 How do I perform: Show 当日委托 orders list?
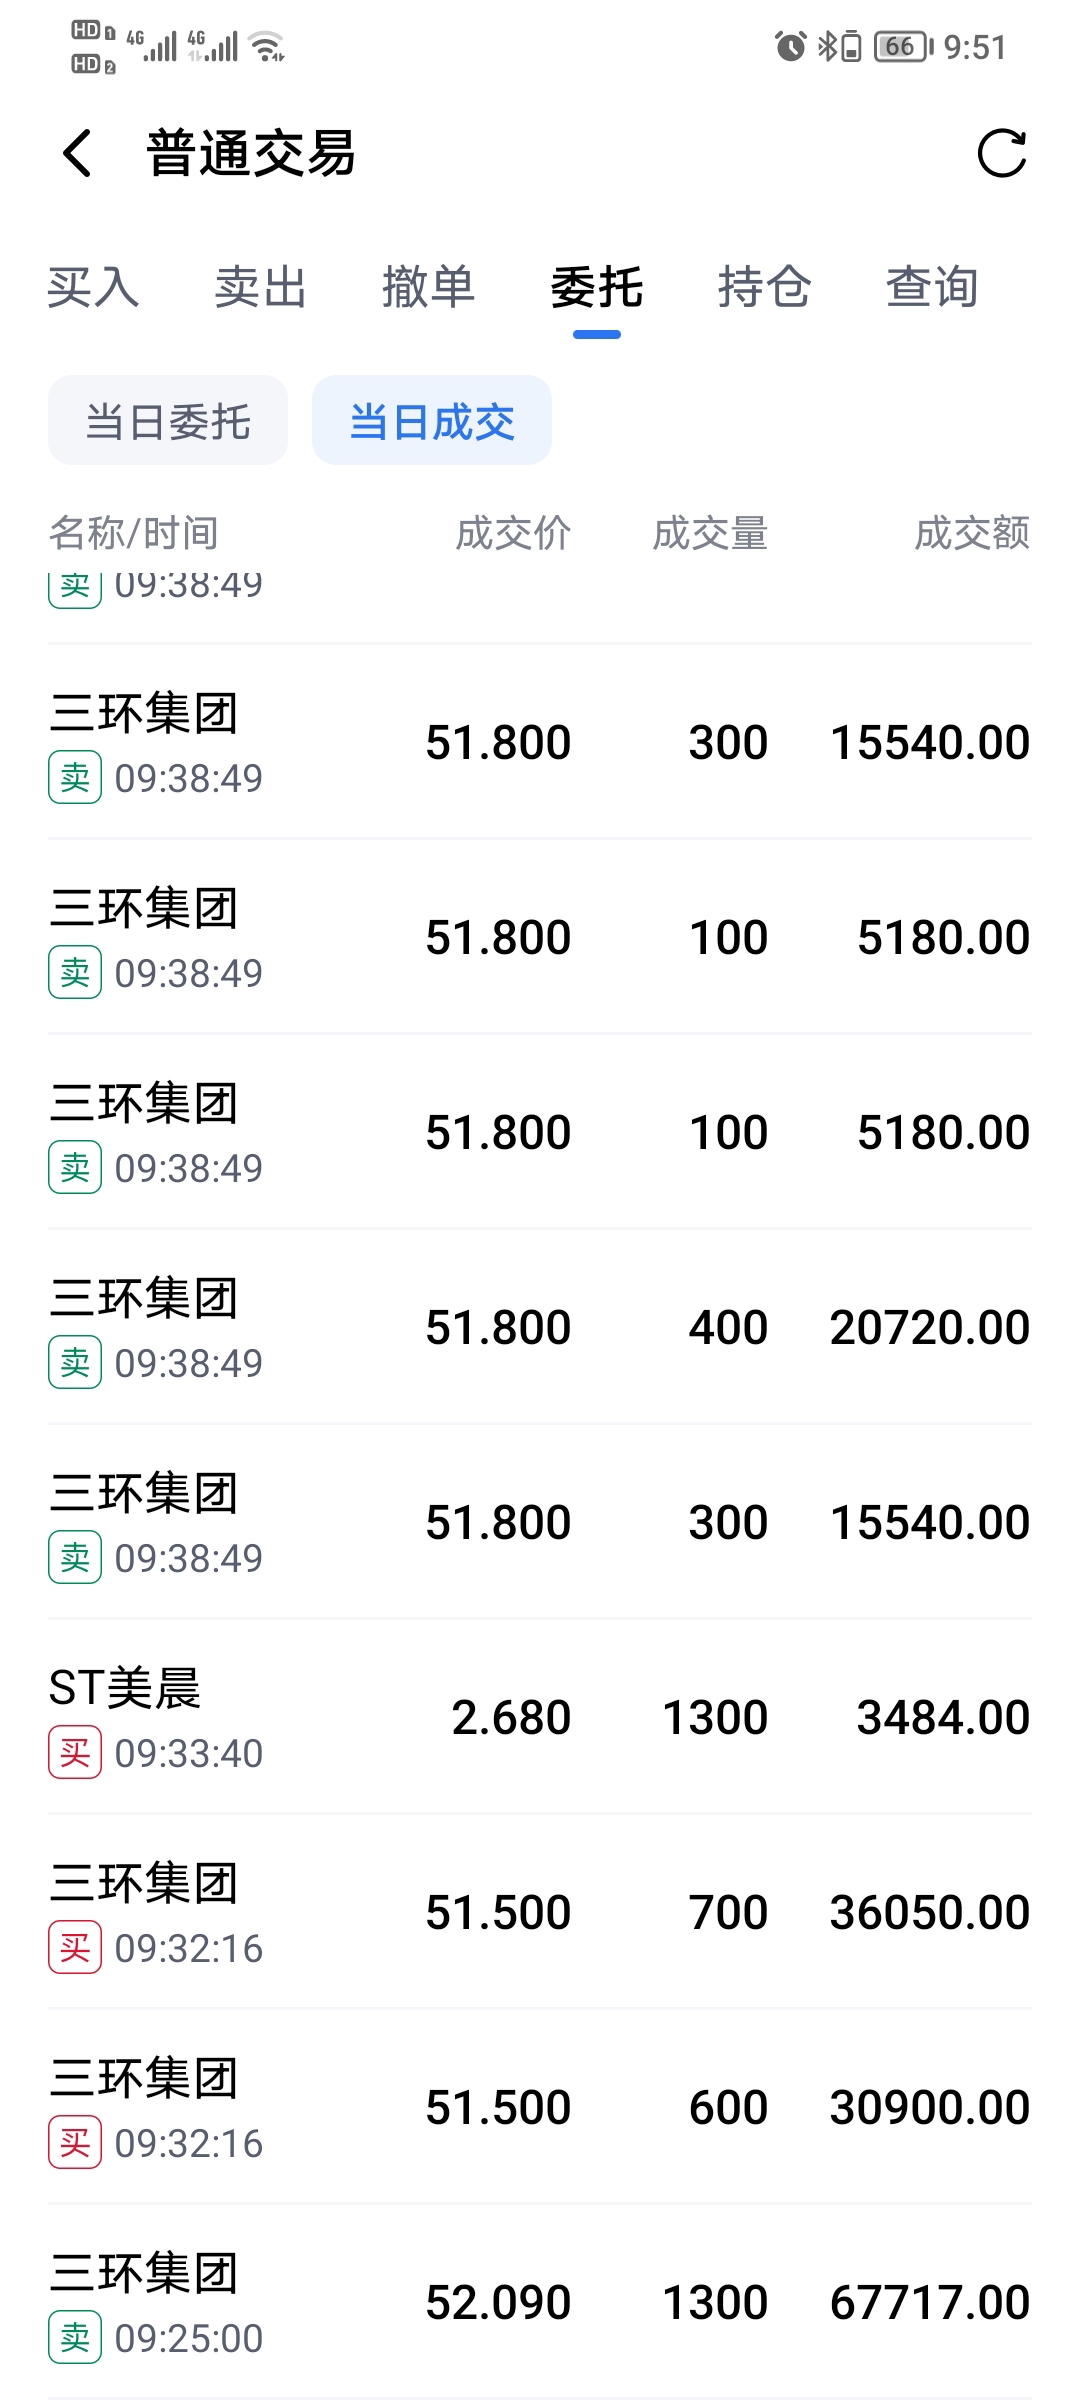(x=168, y=421)
